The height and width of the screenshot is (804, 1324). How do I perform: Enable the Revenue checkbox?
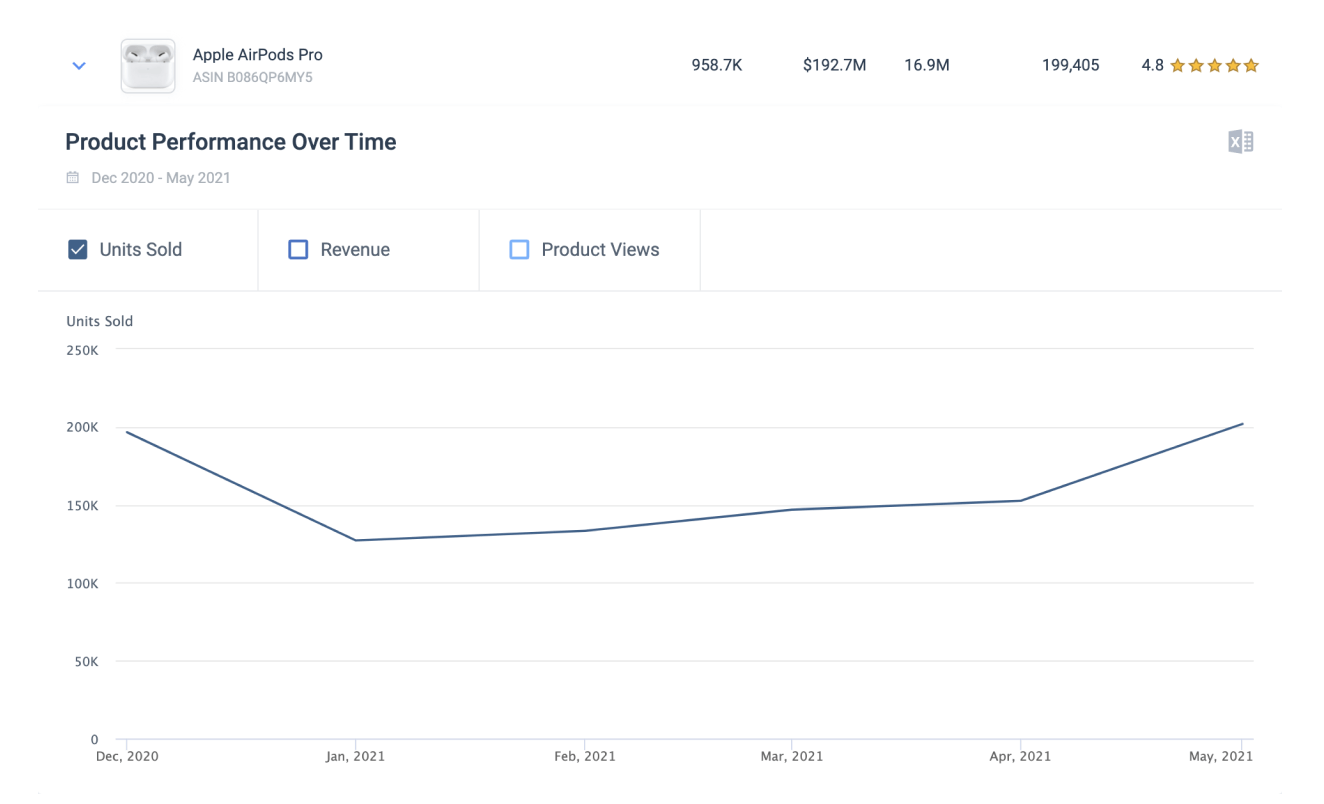(298, 250)
